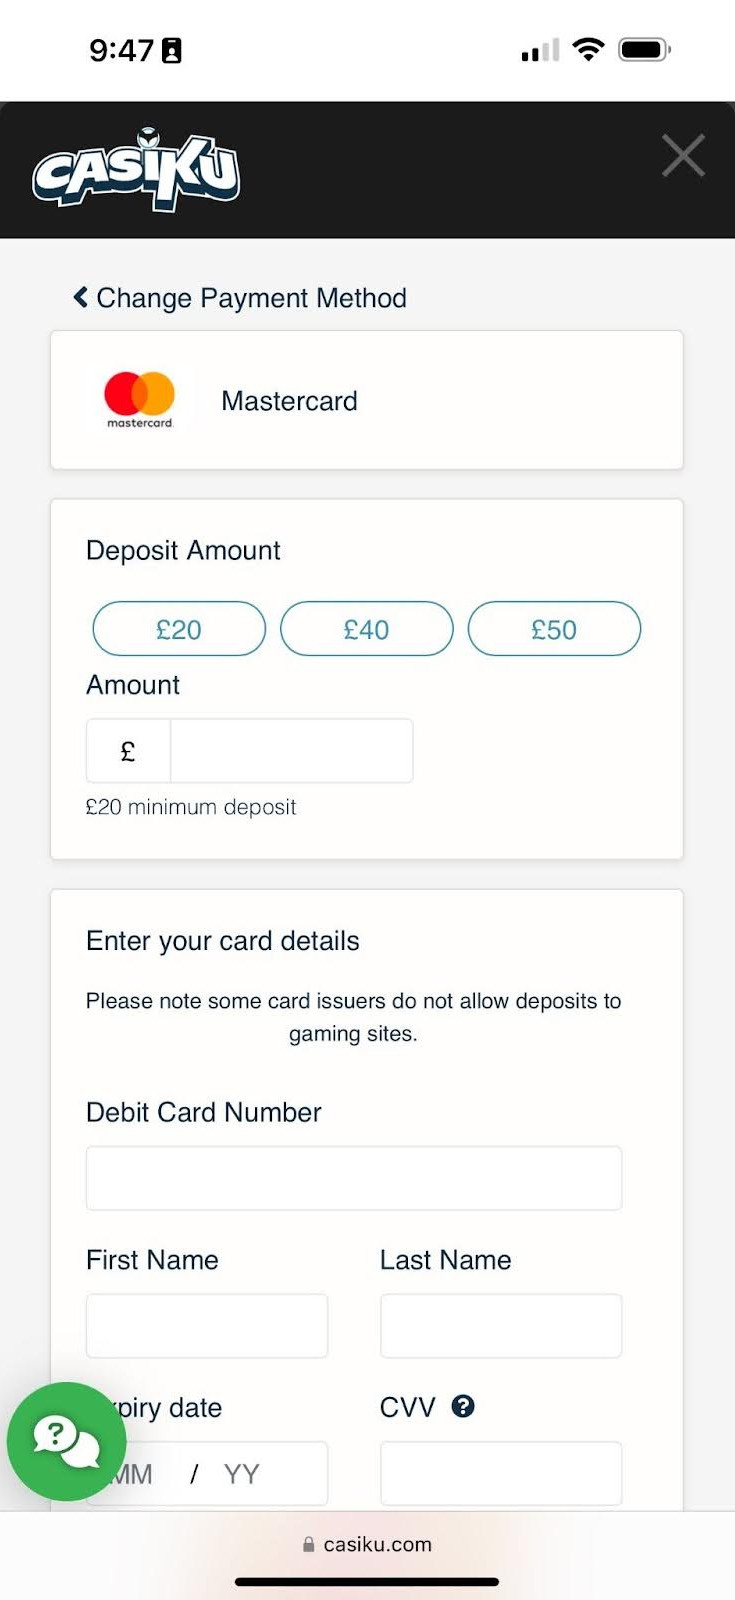The width and height of the screenshot is (735, 1600).
Task: Focus the Debit Card Number field
Action: (x=353, y=1178)
